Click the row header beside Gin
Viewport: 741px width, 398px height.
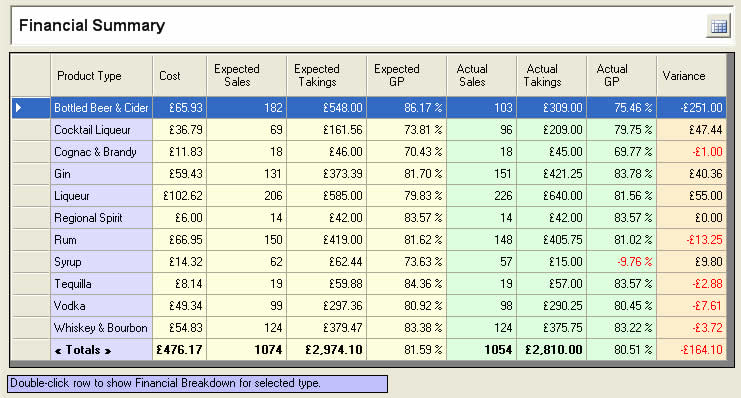coord(31,174)
